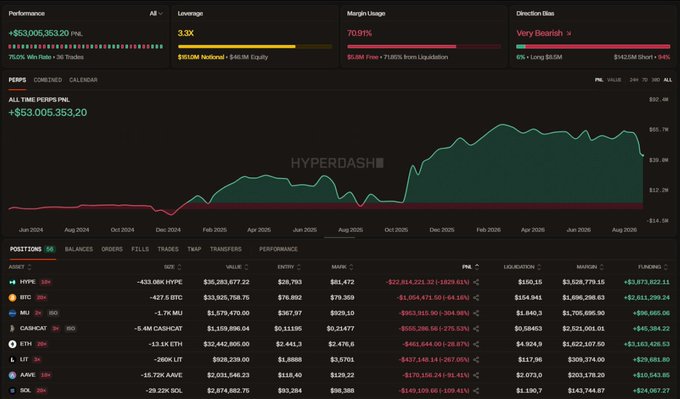This screenshot has width=680, height=399.
Task: Click the BTC 20x leverage badge
Action: pyautogui.click(x=42, y=298)
